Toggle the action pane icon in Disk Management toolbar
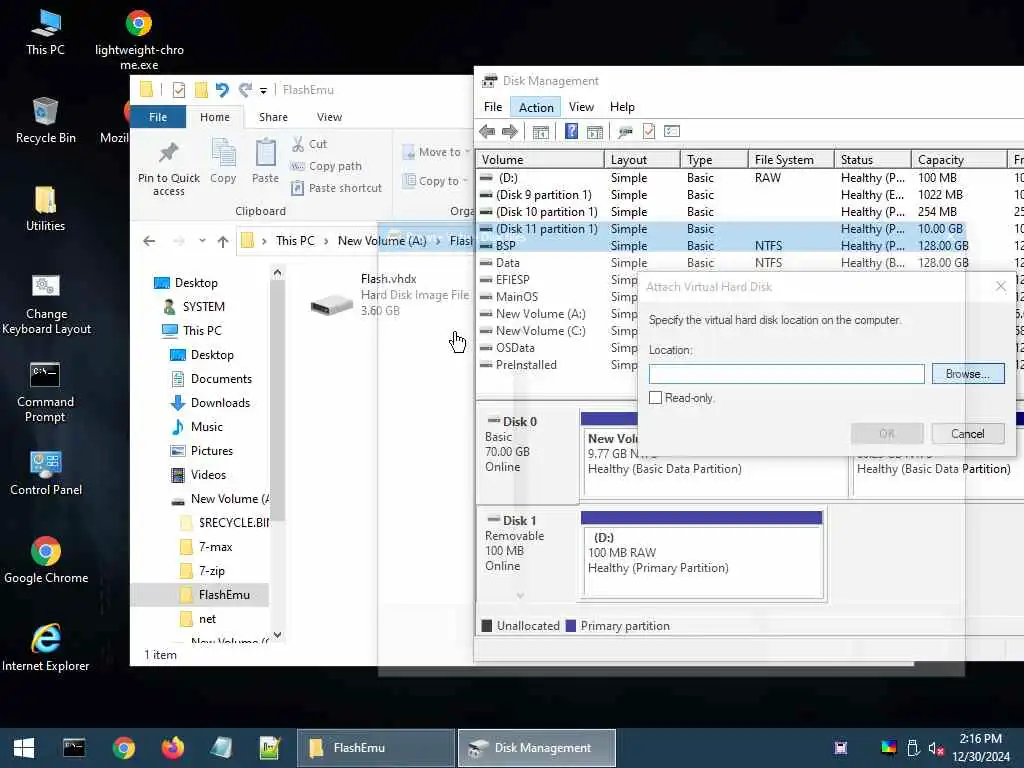1024x768 pixels. tap(595, 132)
